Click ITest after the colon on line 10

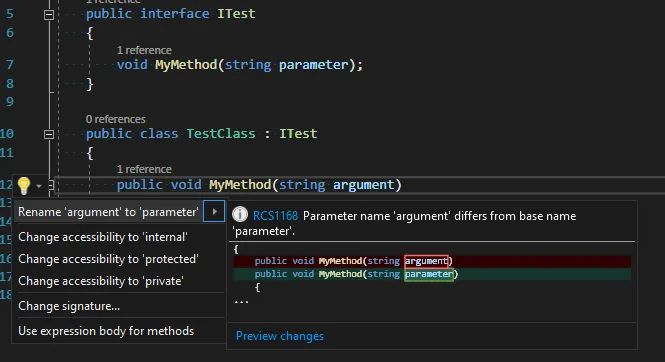[298, 134]
